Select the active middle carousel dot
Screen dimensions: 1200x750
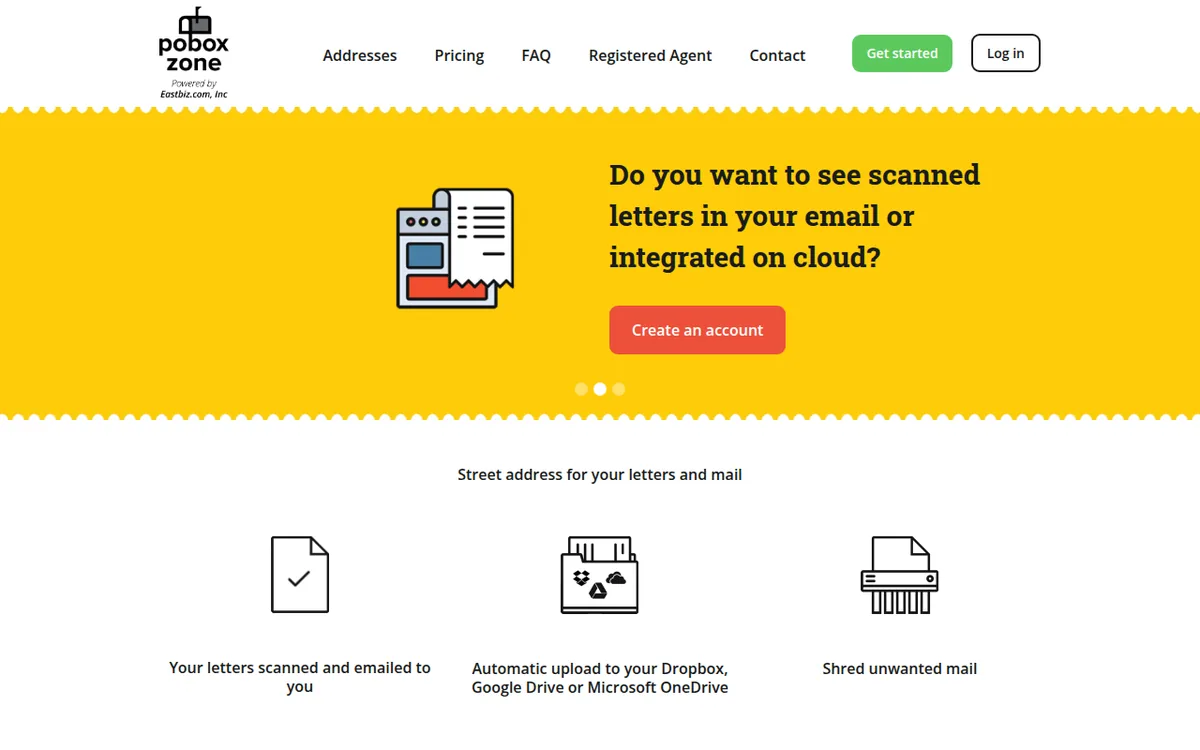600,389
